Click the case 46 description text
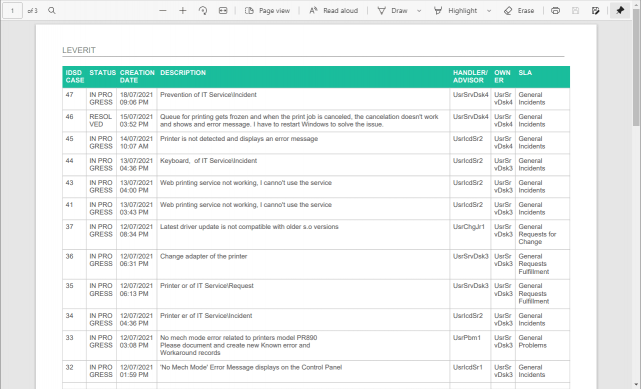Viewport: 641px width, 389px height. tap(299, 121)
